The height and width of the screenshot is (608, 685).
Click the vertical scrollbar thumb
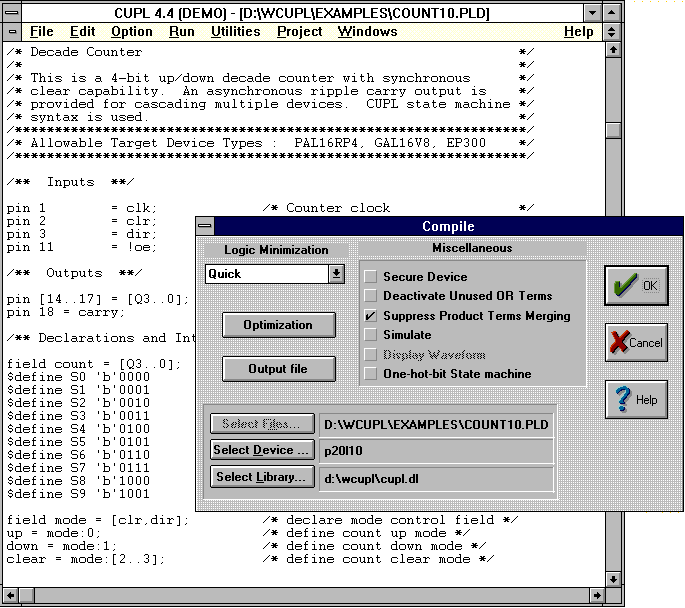613,130
